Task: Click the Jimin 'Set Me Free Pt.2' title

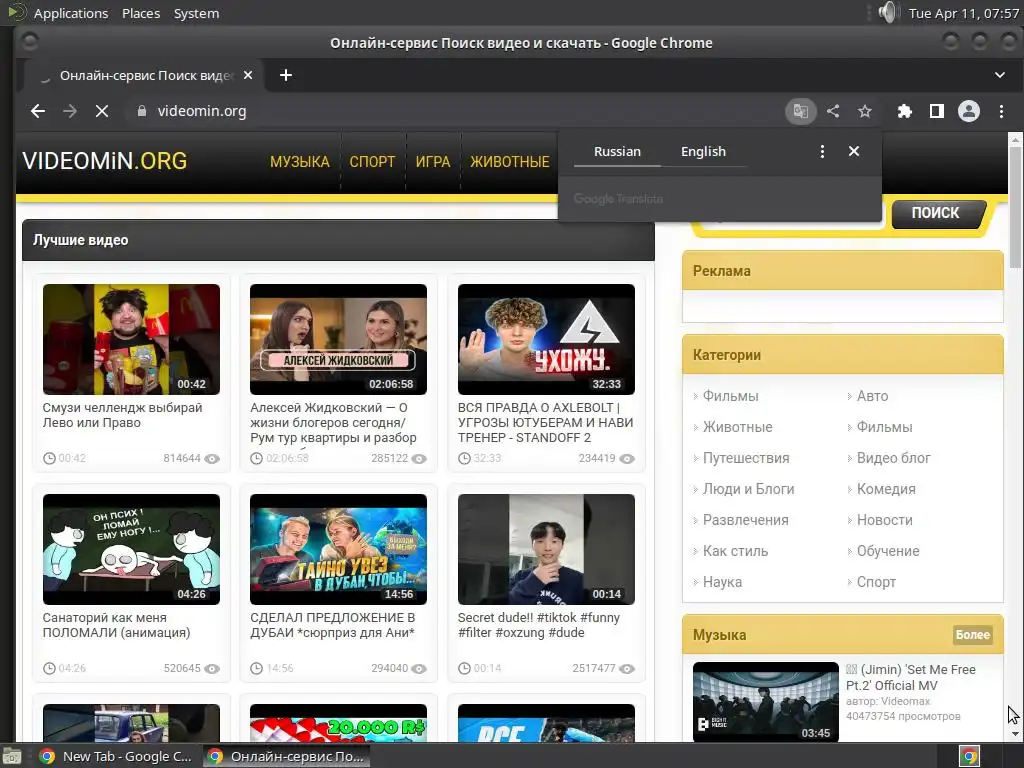Action: [x=910, y=677]
